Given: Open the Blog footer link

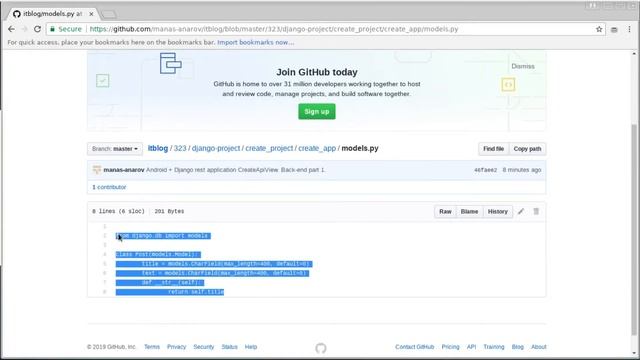Looking at the screenshot, I should pyautogui.click(x=518, y=347).
